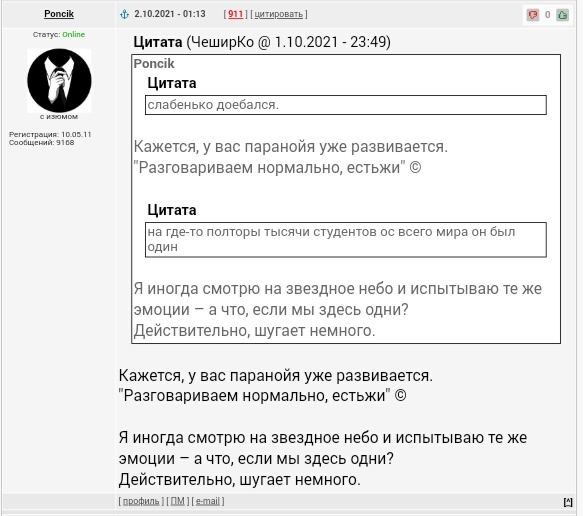Screen dimensions: 583x516
Task: Click the black line Действительно, шугает немного.
Action: [x=240, y=480]
